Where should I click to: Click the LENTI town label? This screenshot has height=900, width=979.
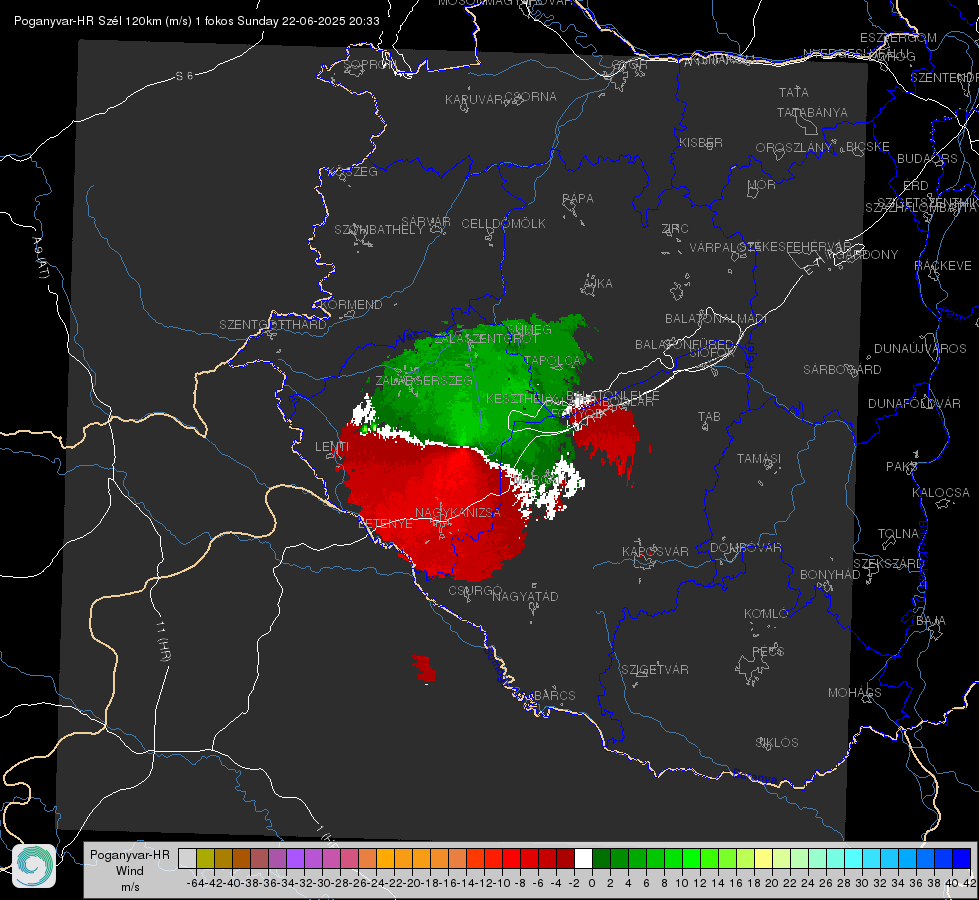(x=332, y=447)
